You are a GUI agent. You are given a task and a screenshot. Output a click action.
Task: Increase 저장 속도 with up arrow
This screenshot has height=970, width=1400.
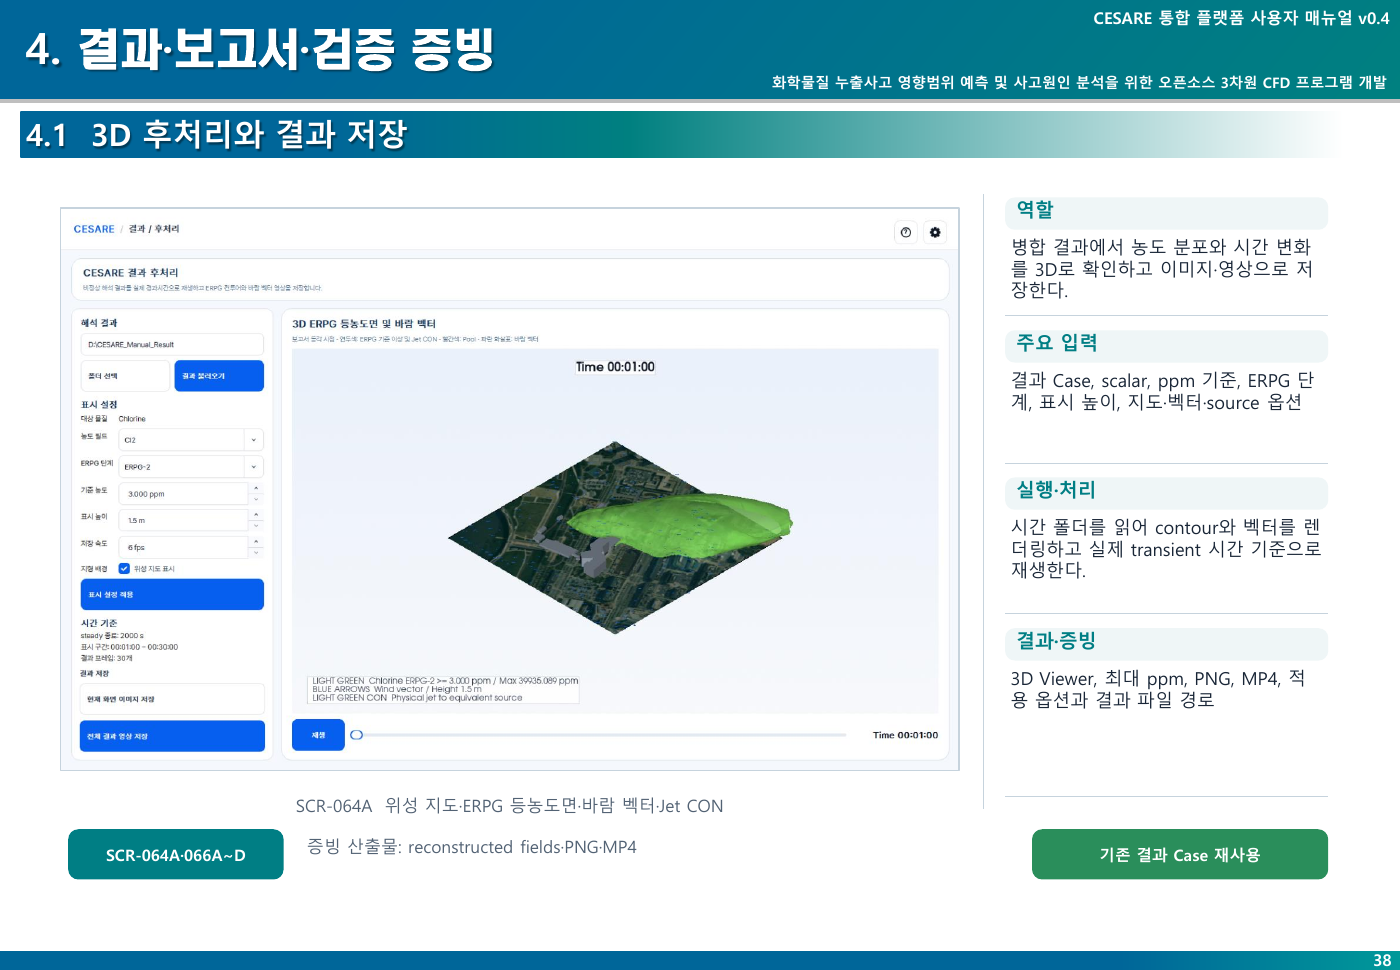(x=256, y=542)
